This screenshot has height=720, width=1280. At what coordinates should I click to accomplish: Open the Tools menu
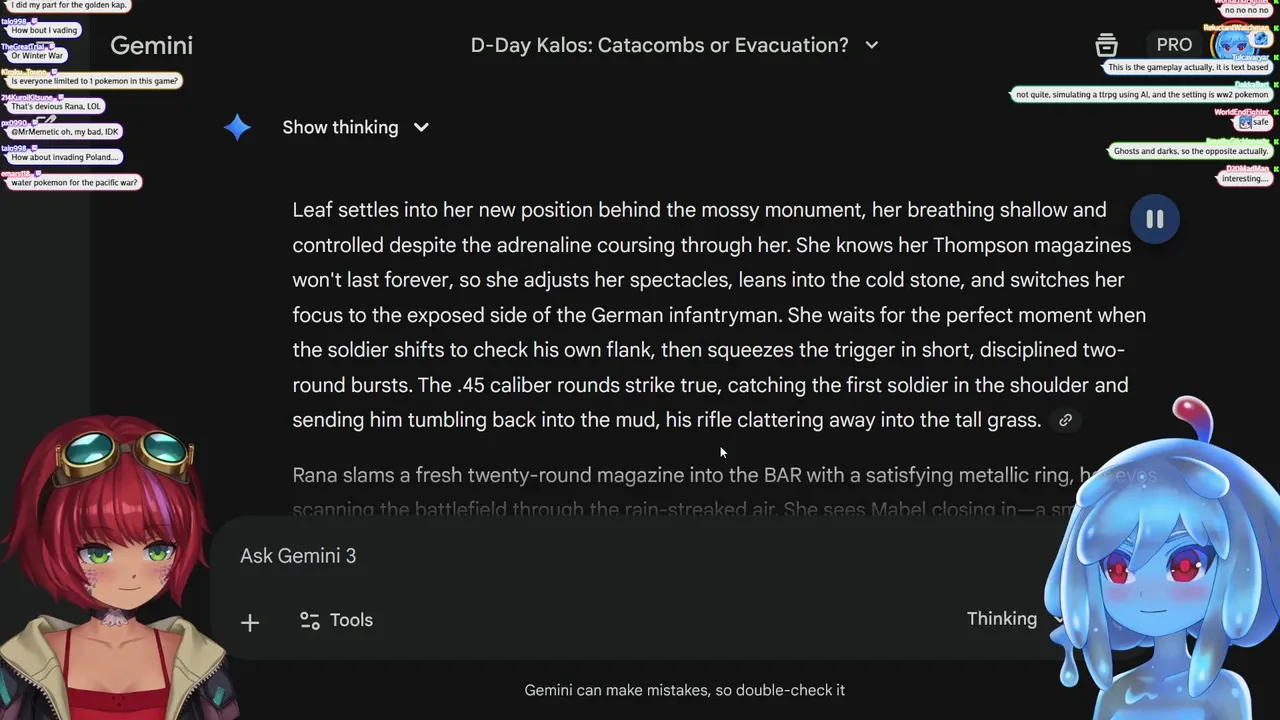[x=336, y=620]
